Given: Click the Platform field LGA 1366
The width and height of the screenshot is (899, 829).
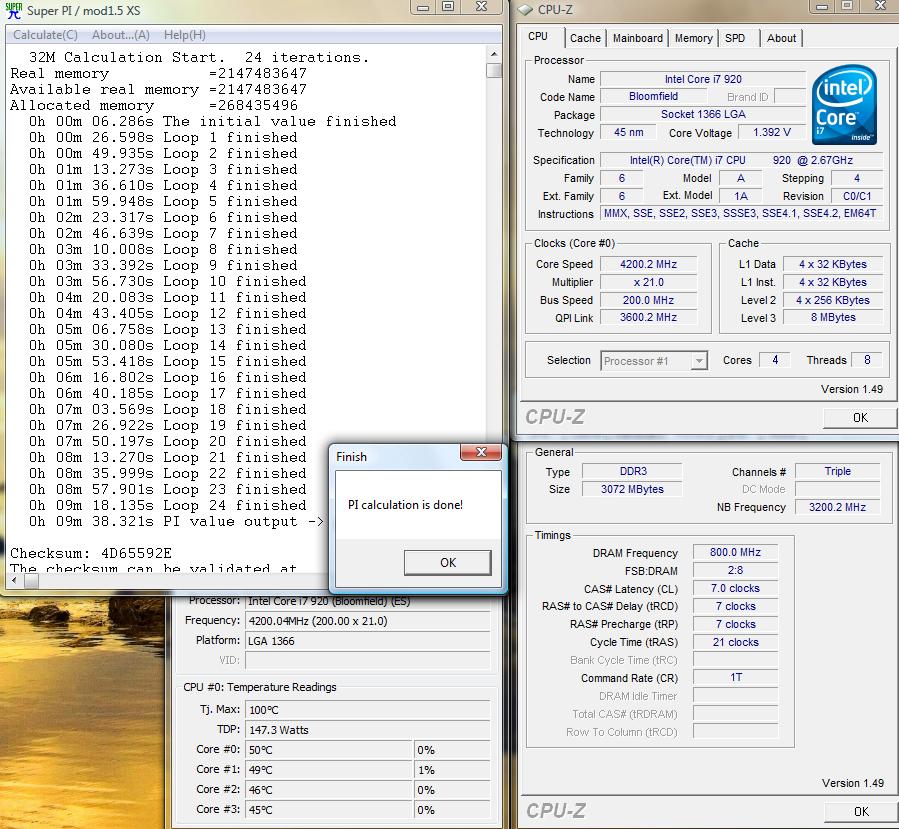Looking at the screenshot, I should click(368, 641).
